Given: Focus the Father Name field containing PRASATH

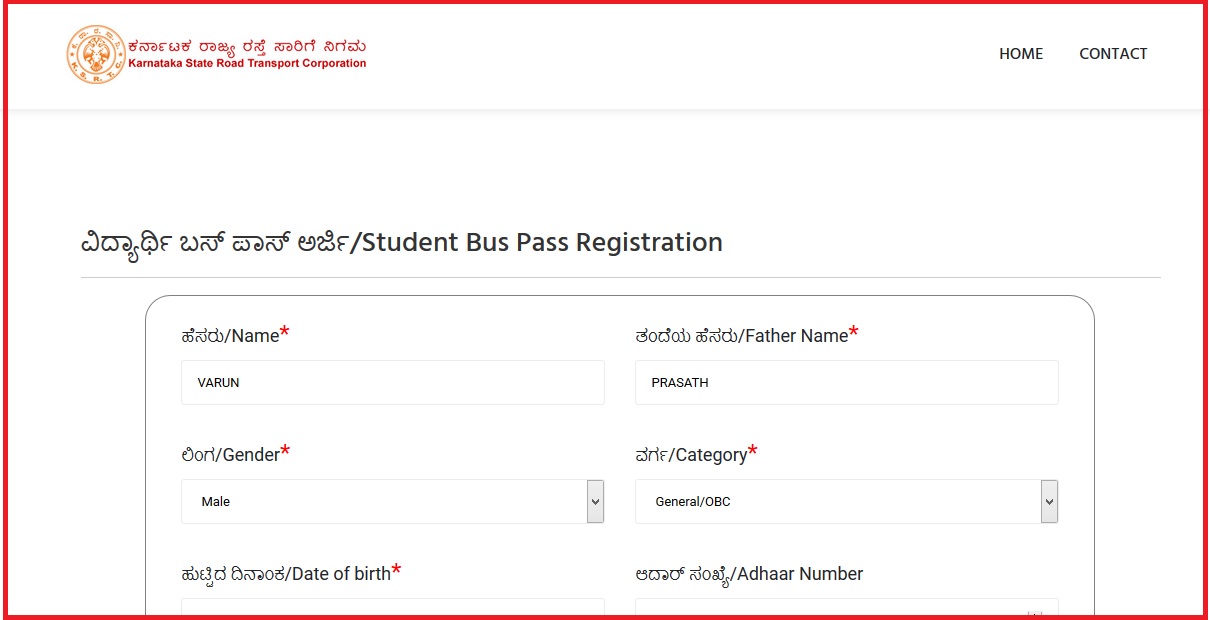Looking at the screenshot, I should pyautogui.click(x=846, y=382).
